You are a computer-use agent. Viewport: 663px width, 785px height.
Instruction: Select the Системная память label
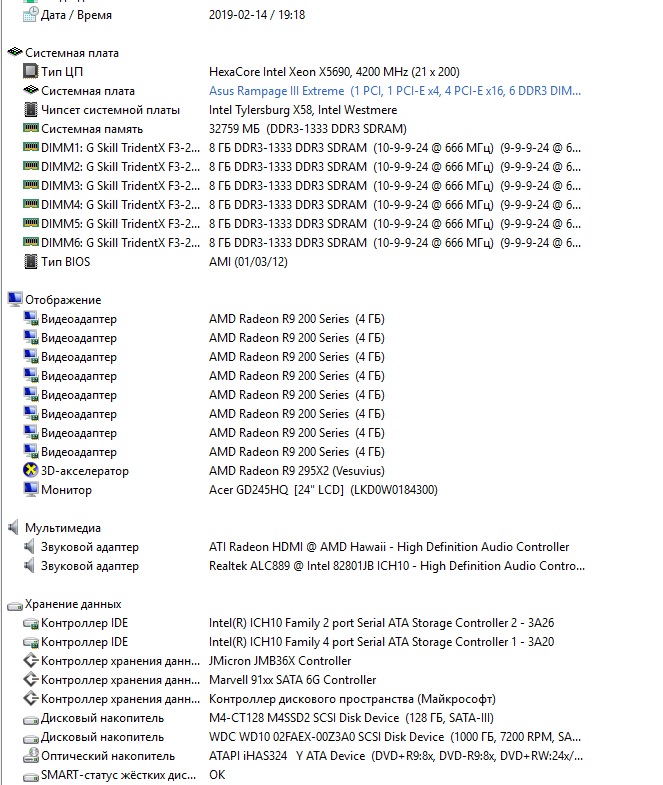(92, 129)
